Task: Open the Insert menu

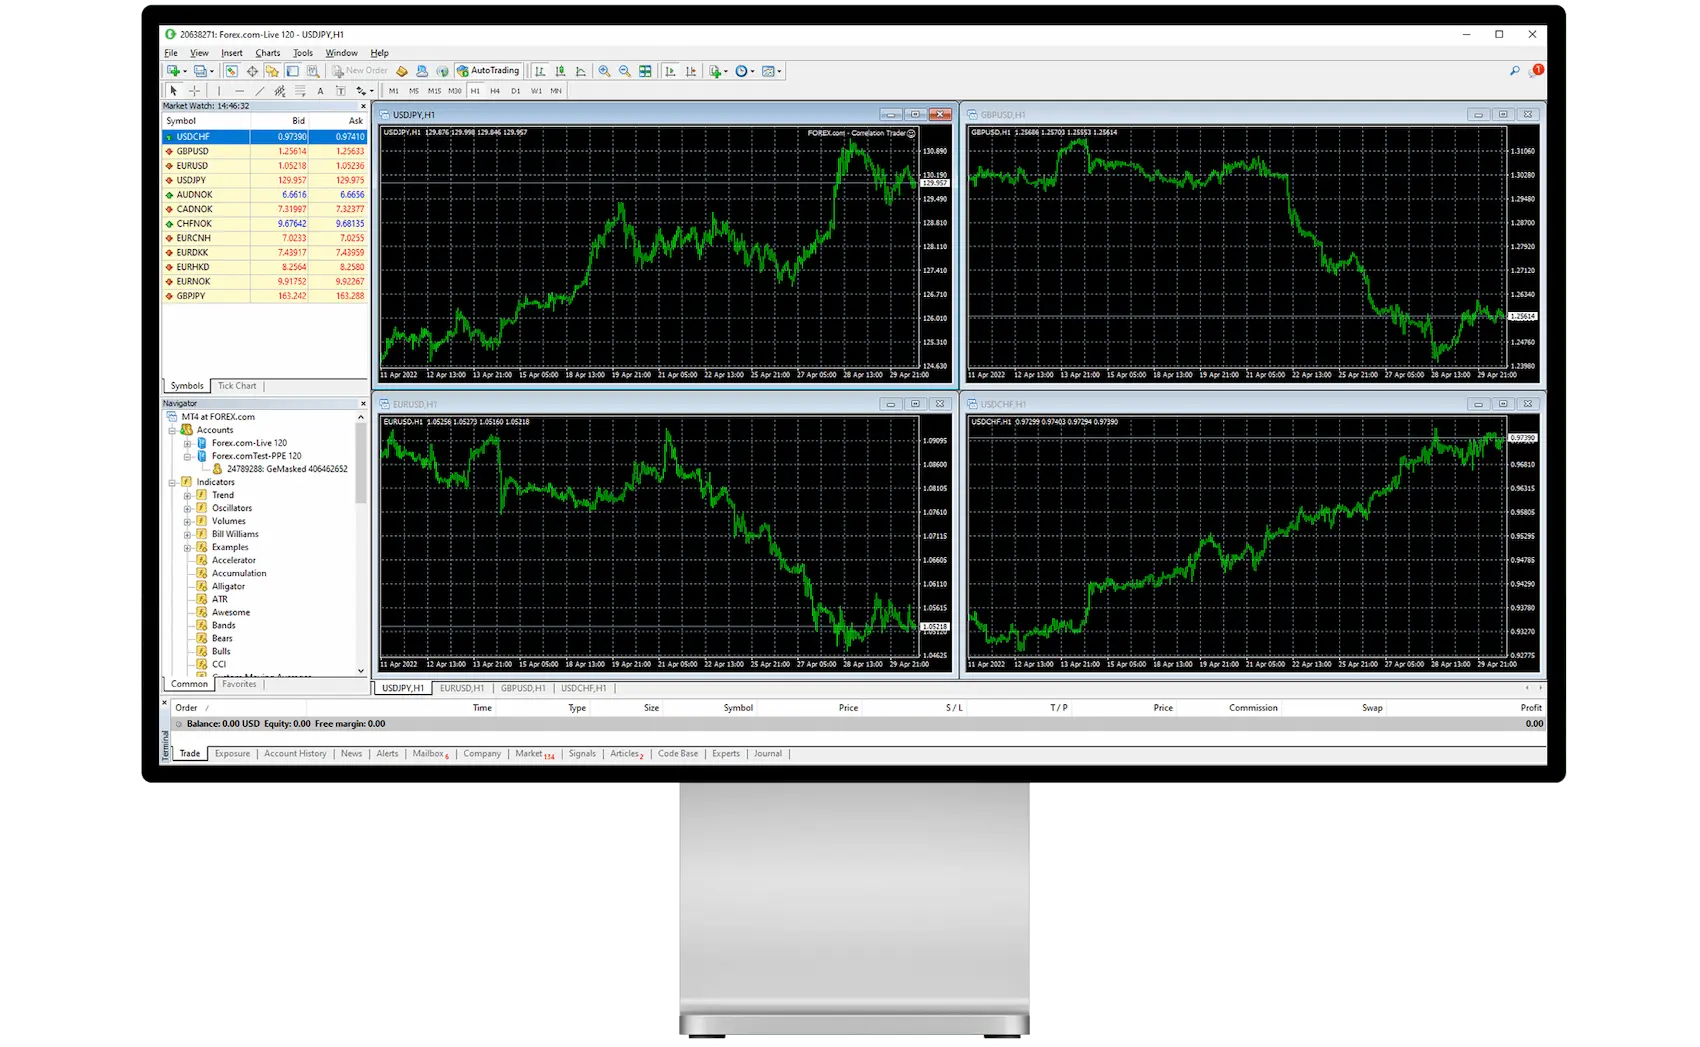Action: pos(232,53)
